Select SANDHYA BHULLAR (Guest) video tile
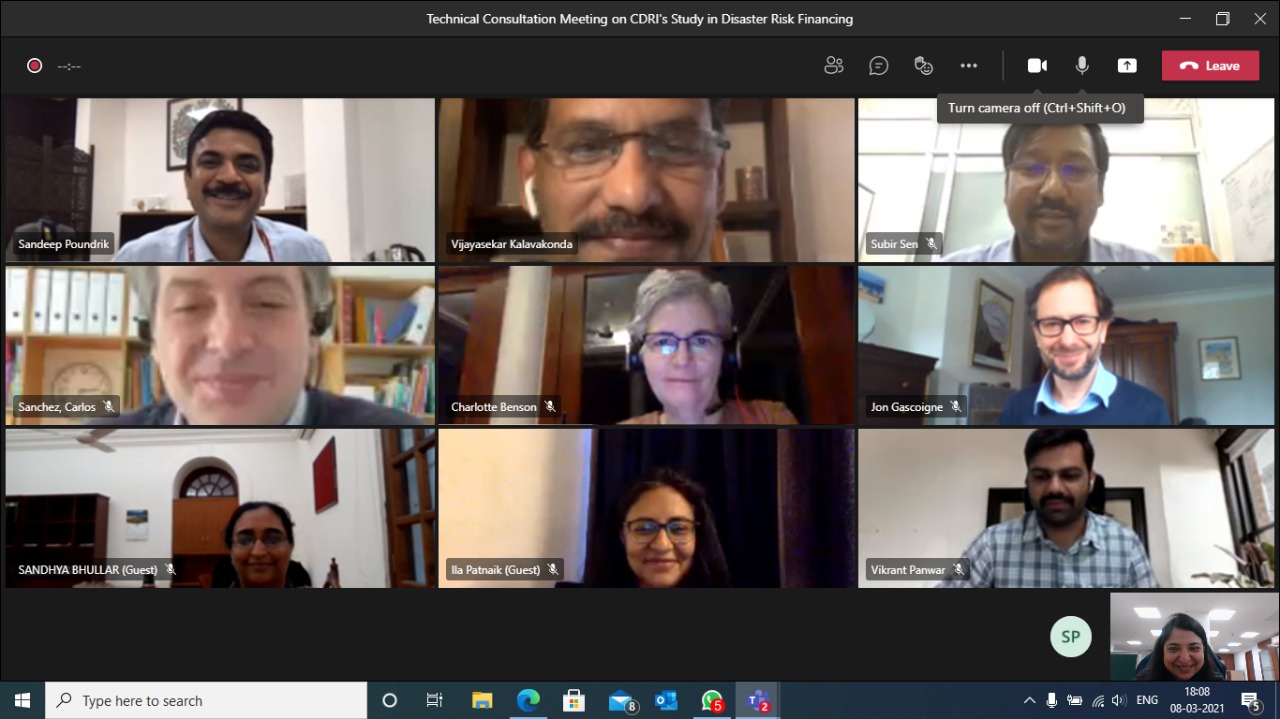This screenshot has height=719, width=1280. tap(220, 508)
